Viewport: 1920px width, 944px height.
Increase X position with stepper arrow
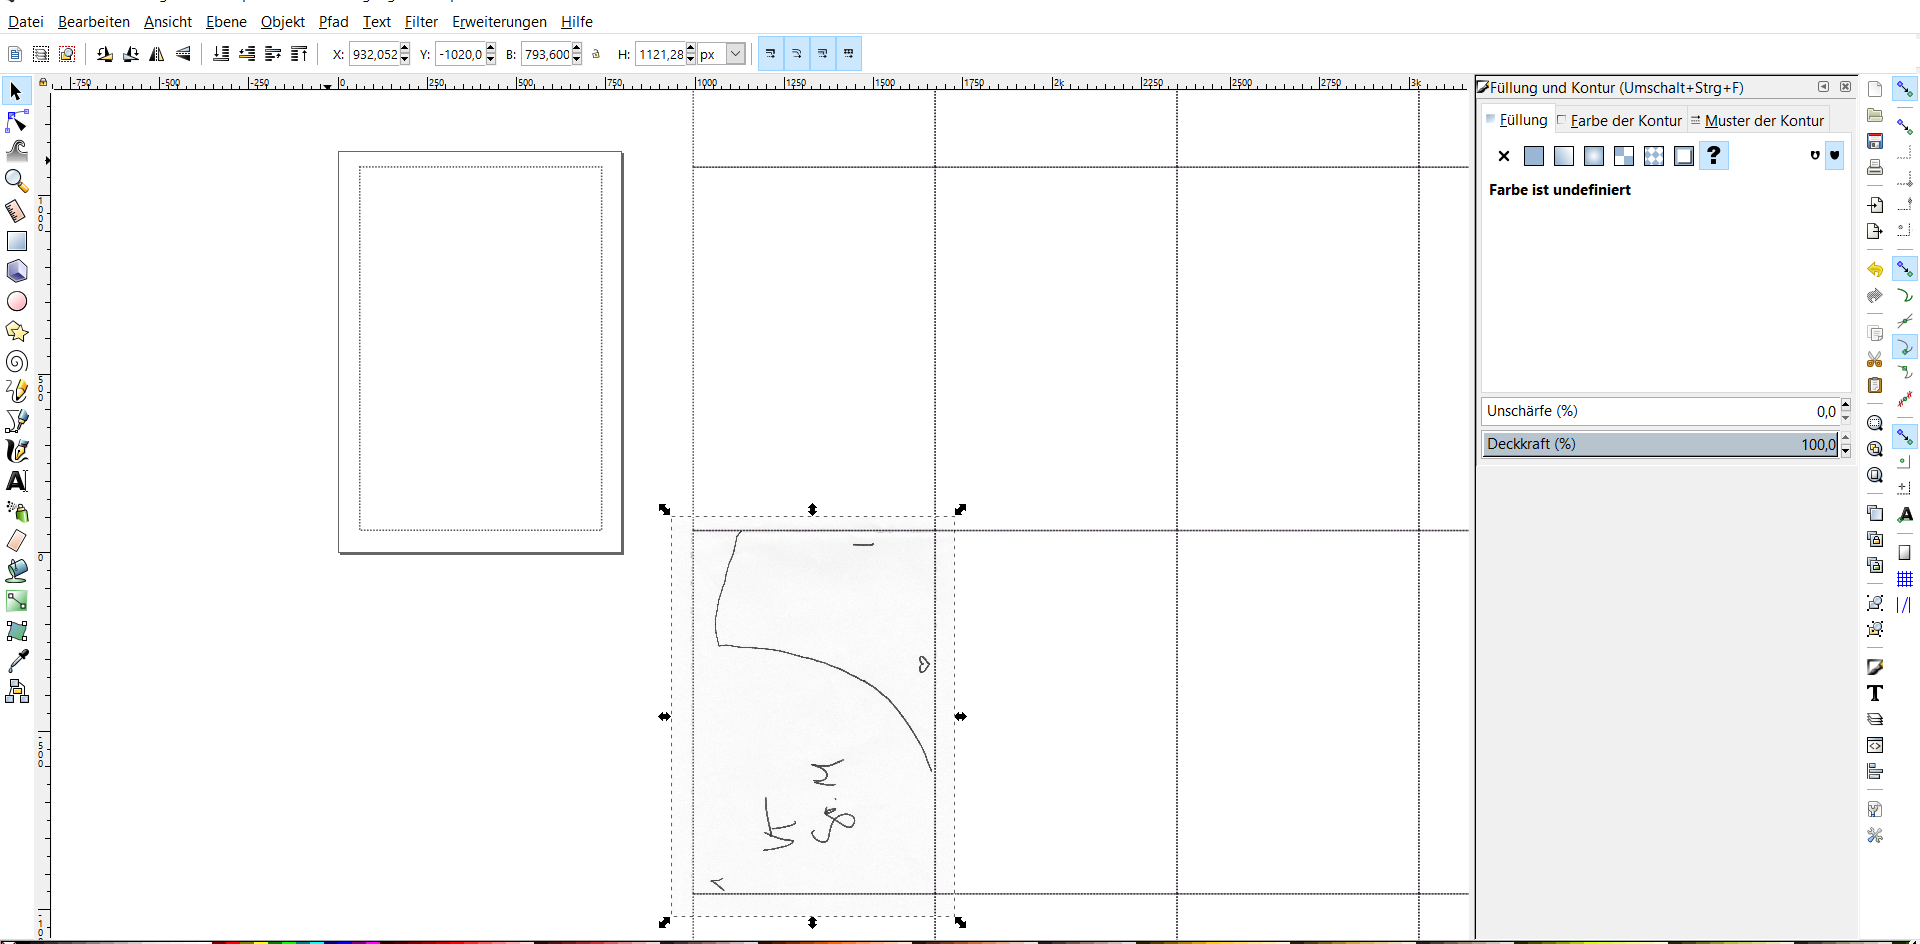click(405, 49)
